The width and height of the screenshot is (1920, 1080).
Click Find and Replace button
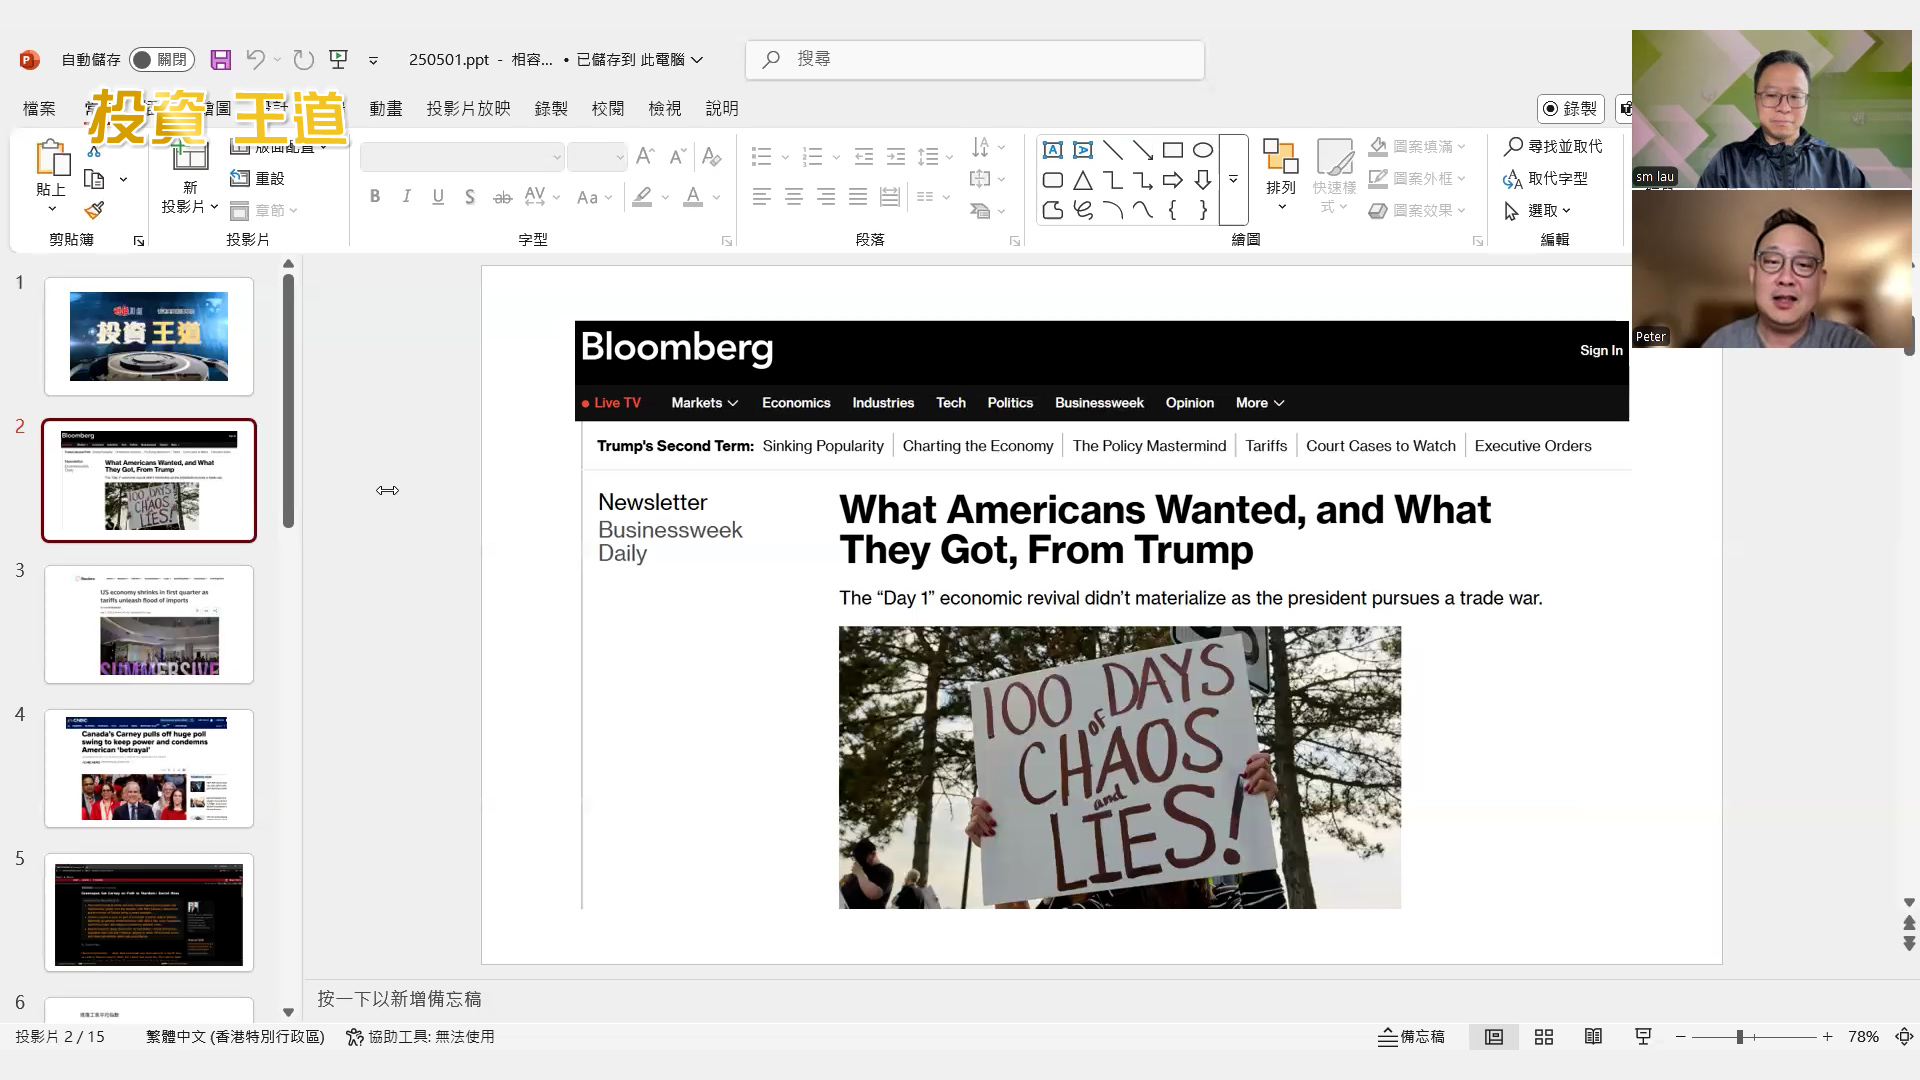click(x=1553, y=147)
